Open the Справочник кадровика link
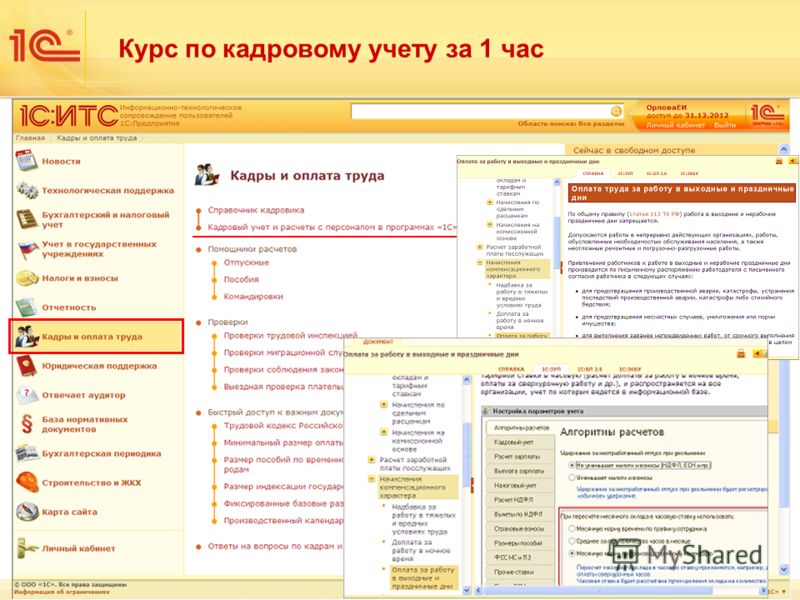The height and width of the screenshot is (600, 800). tap(256, 210)
